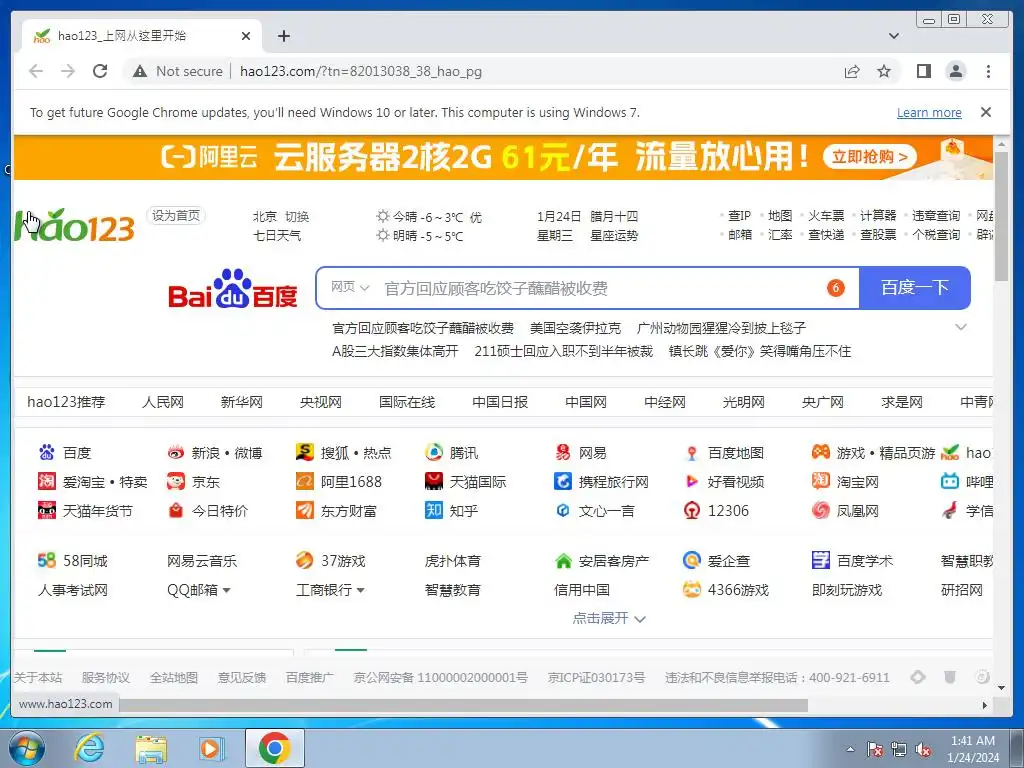The height and width of the screenshot is (768, 1024).
Task: Open 京东 icon link
Action: (176, 482)
